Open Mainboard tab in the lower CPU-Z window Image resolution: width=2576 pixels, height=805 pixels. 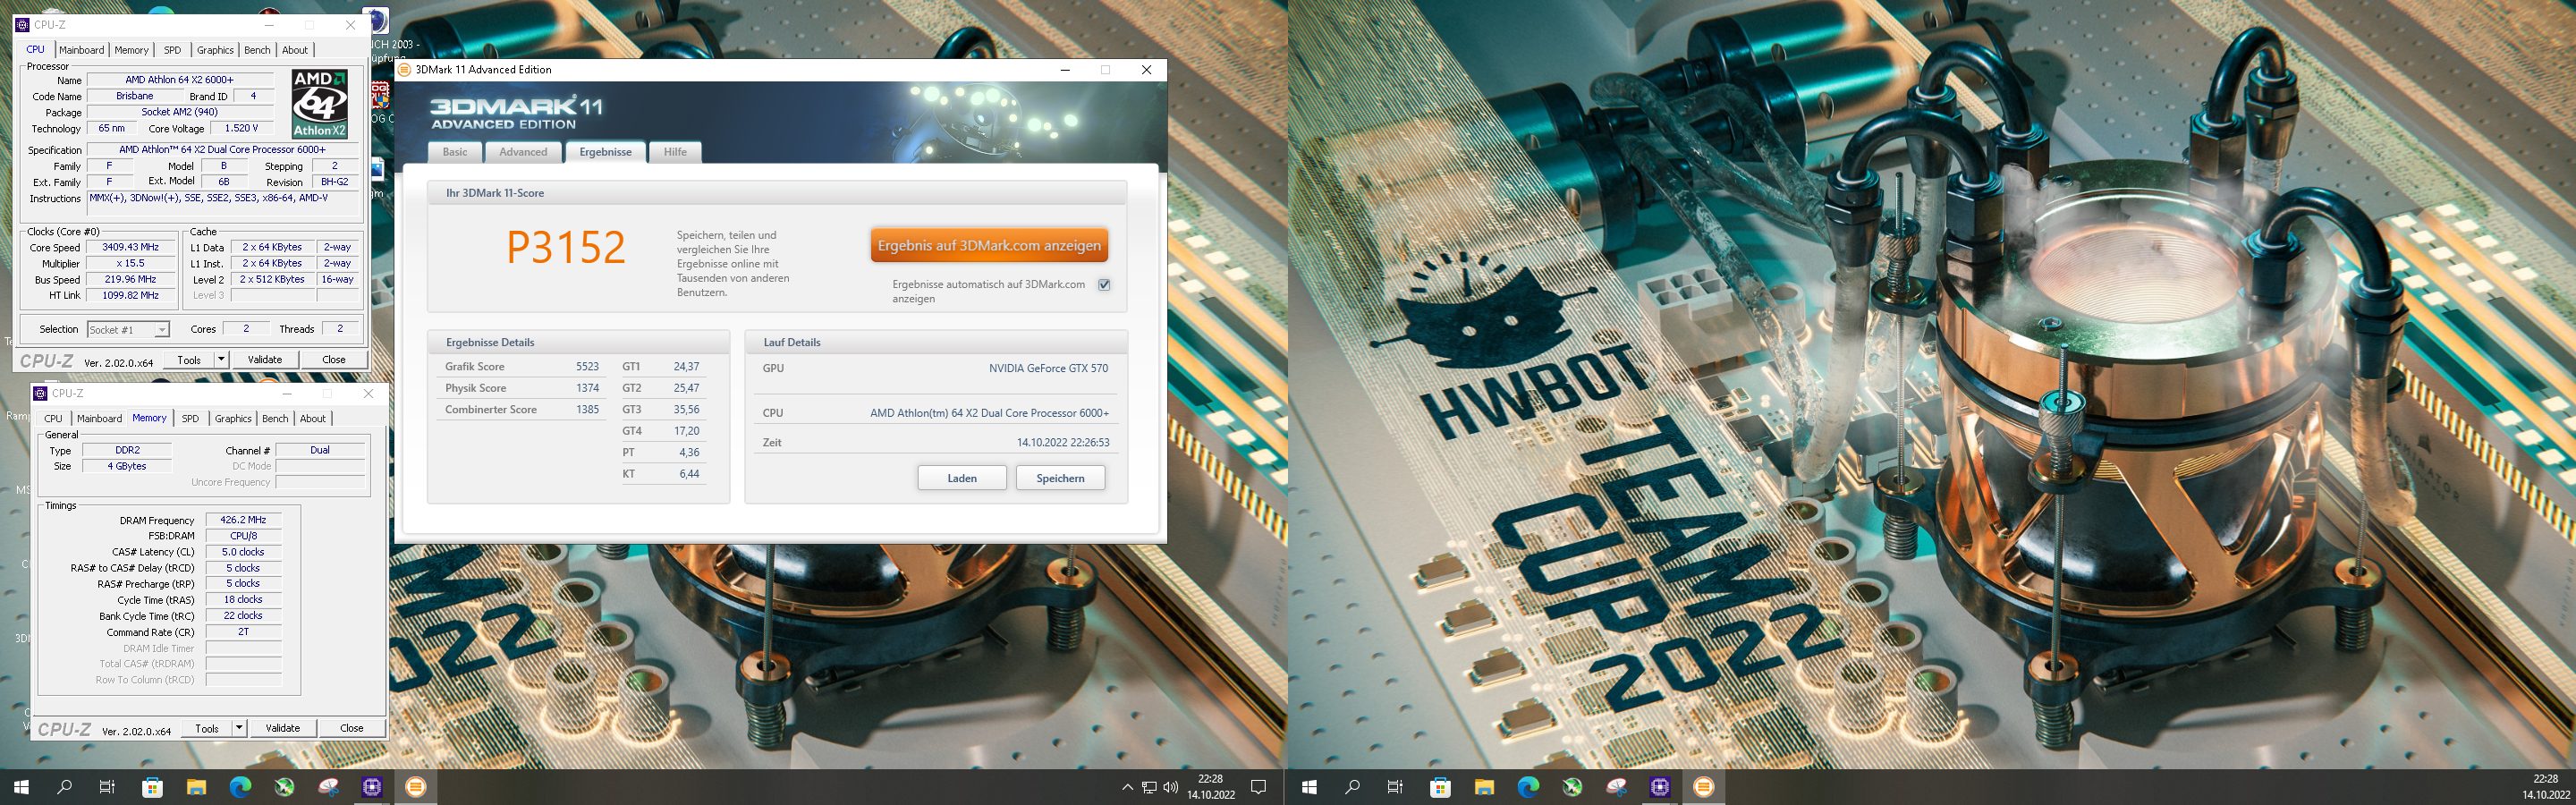point(99,419)
